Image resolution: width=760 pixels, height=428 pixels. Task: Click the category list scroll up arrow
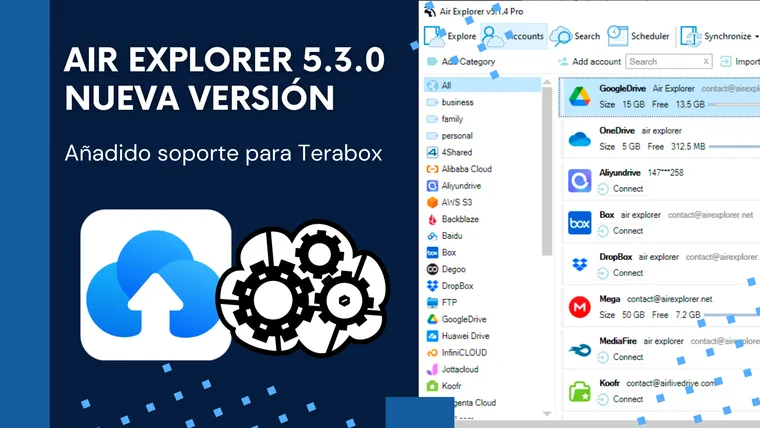[547, 82]
